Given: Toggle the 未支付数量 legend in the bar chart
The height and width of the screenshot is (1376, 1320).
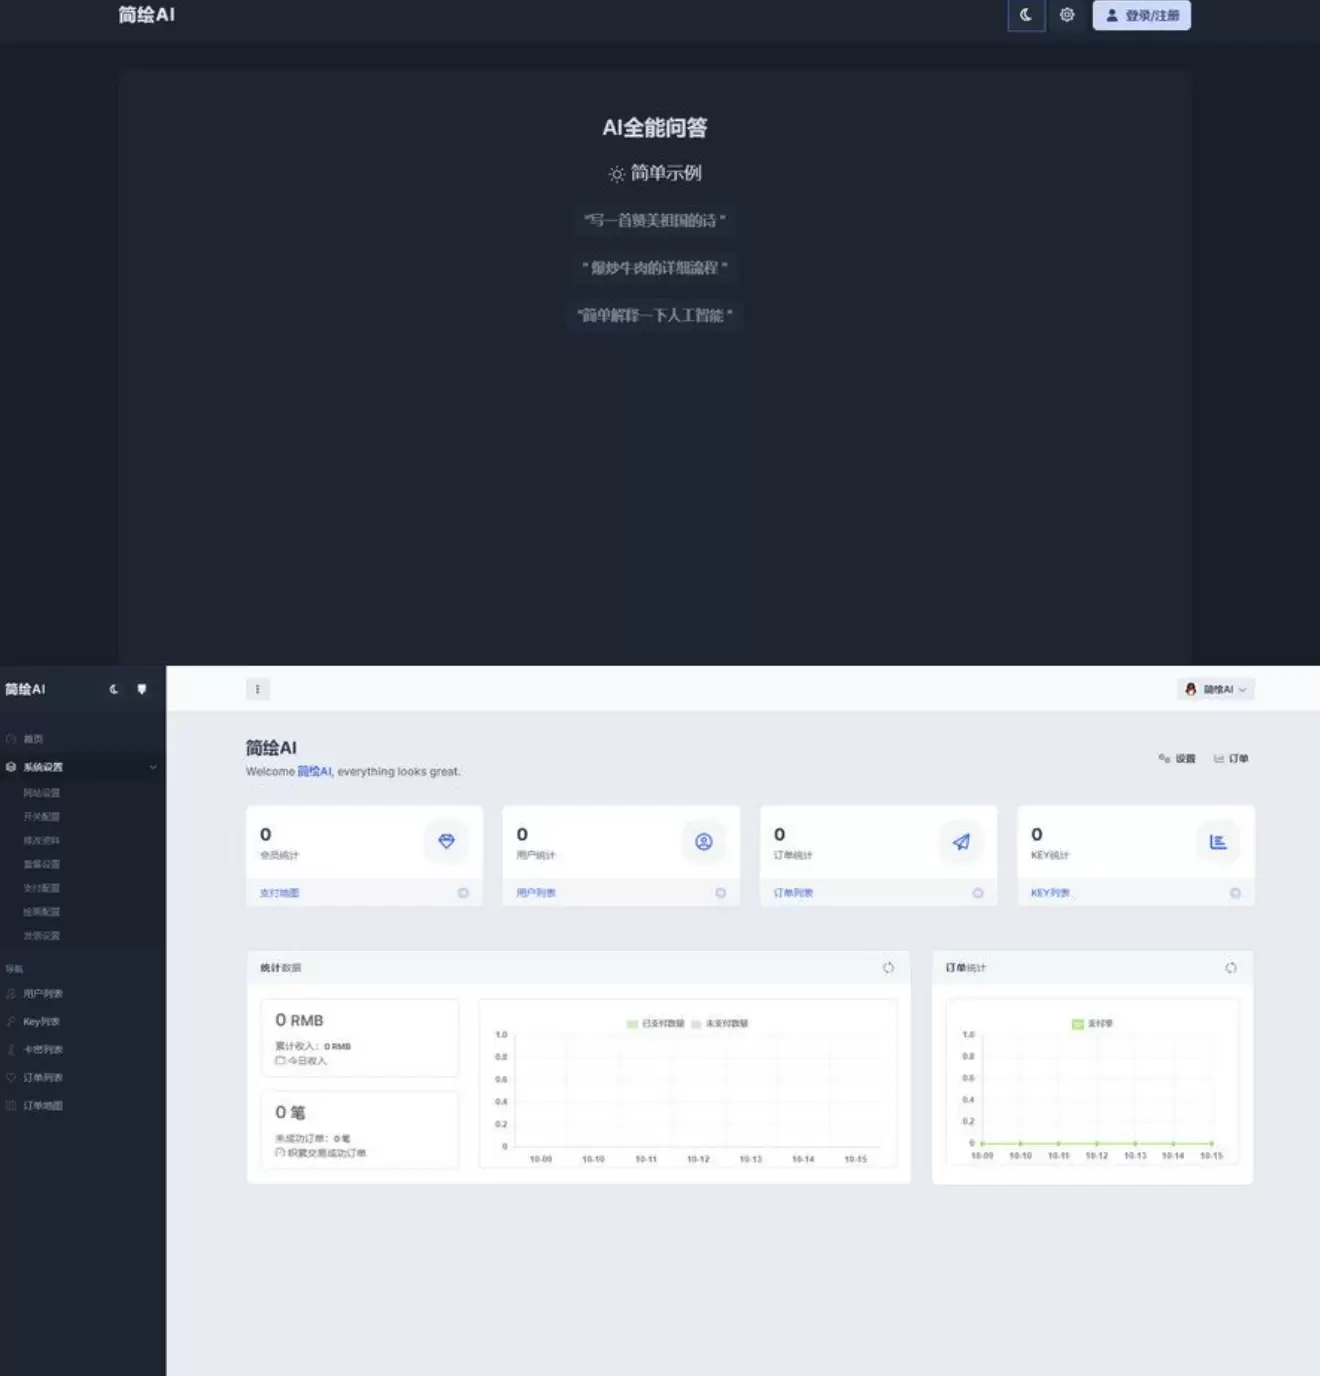Looking at the screenshot, I should pyautogui.click(x=720, y=1024).
